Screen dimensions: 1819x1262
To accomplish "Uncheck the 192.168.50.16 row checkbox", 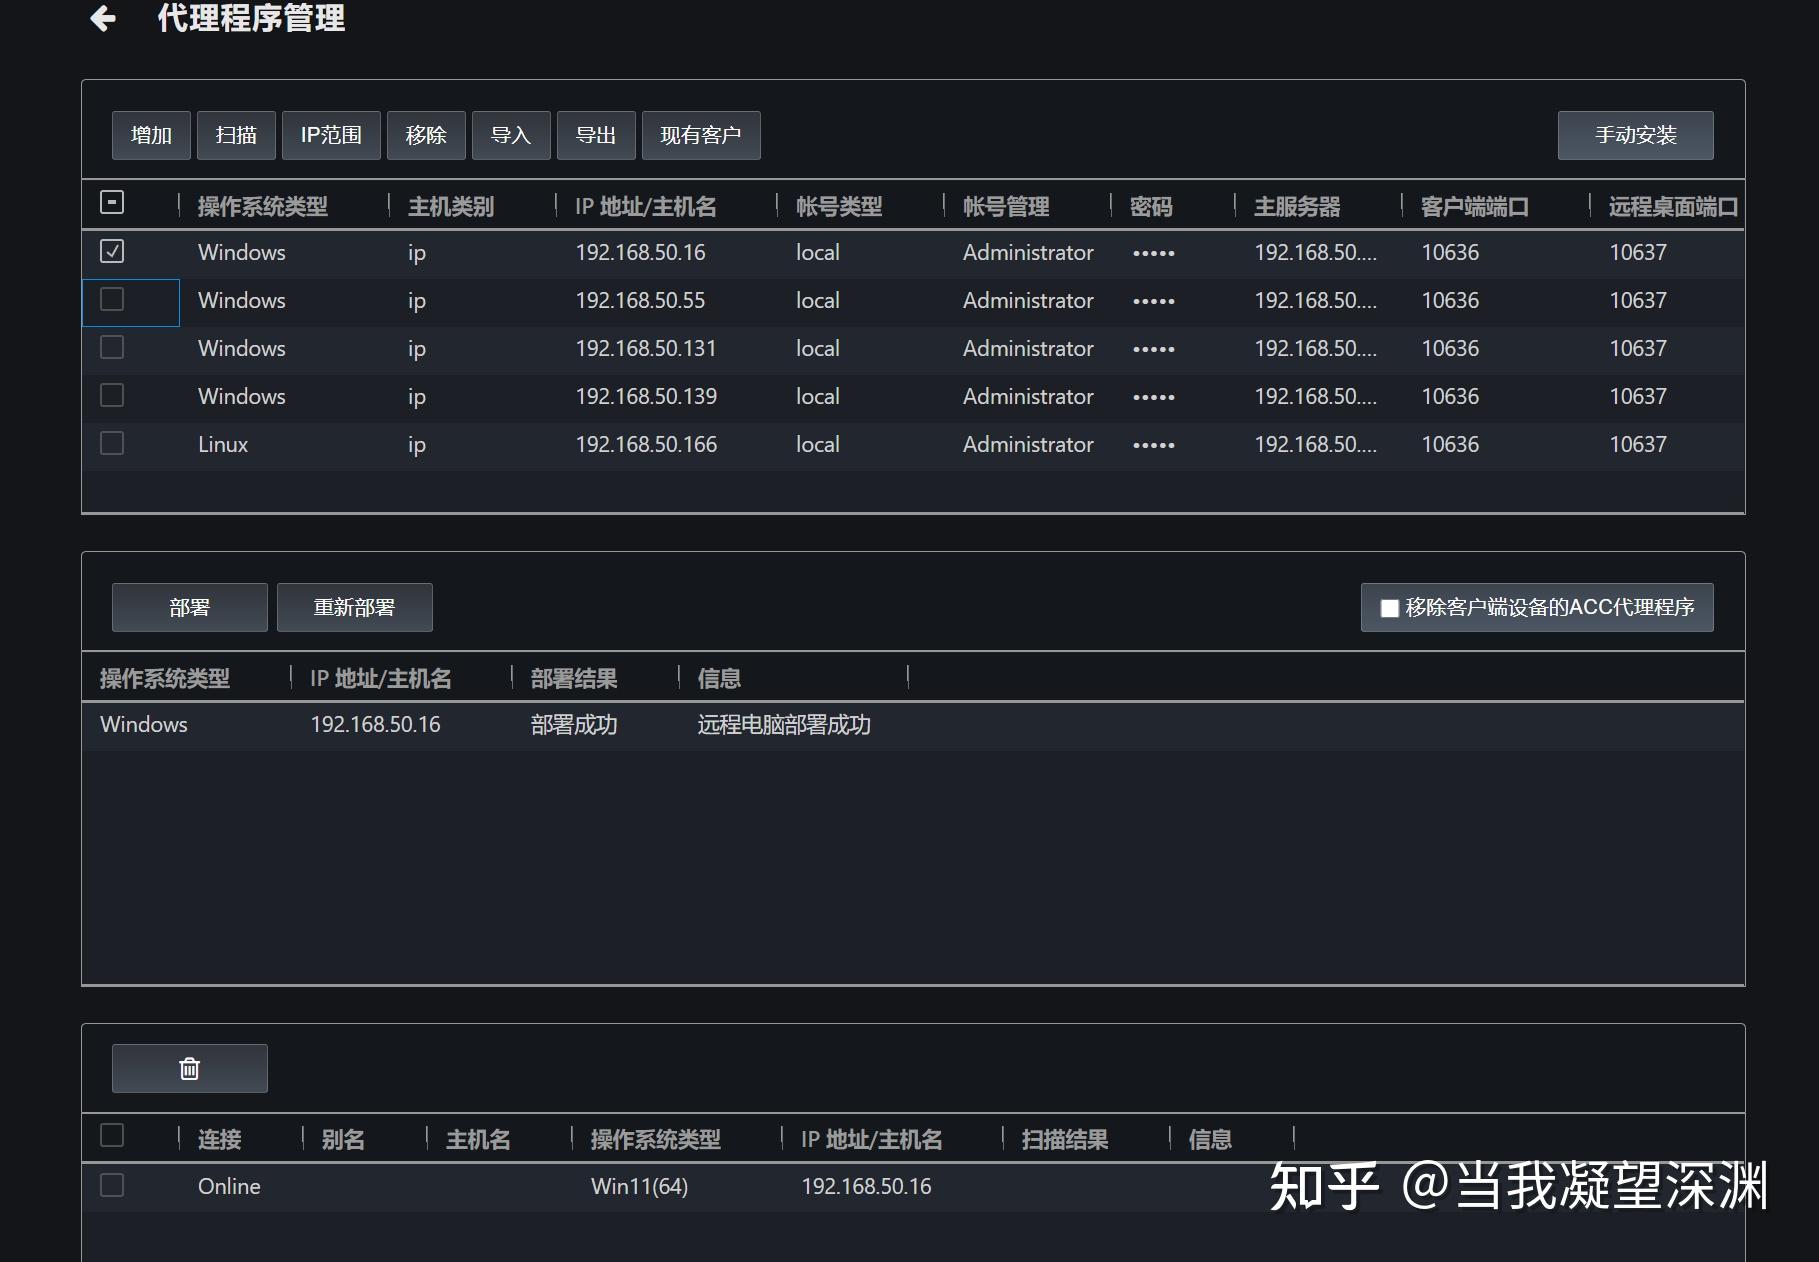I will [x=112, y=251].
